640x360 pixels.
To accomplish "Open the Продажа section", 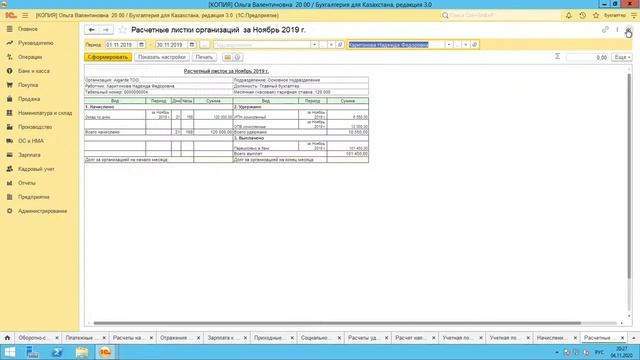I will pyautogui.click(x=29, y=99).
